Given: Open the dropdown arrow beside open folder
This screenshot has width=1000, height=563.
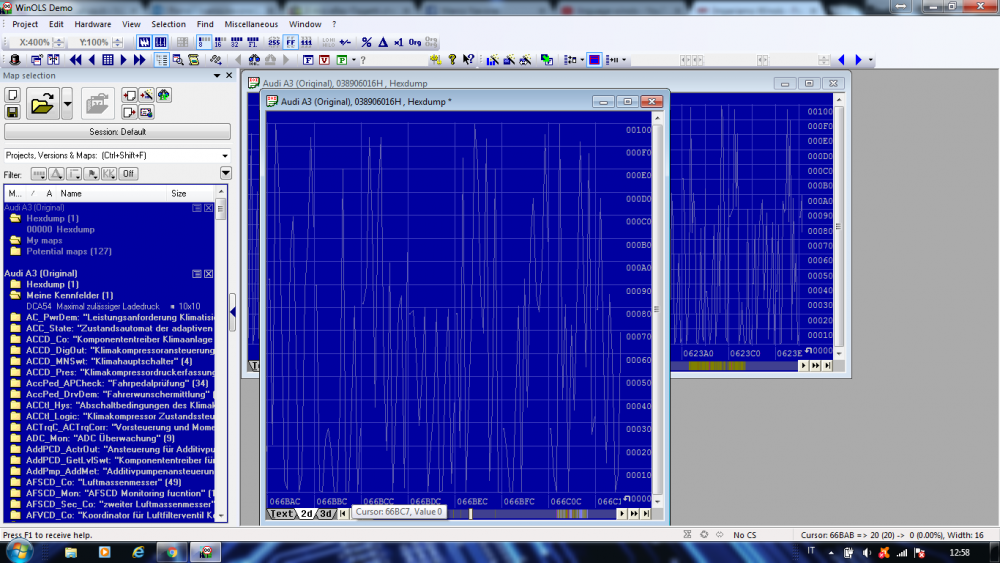Looking at the screenshot, I should (x=67, y=103).
